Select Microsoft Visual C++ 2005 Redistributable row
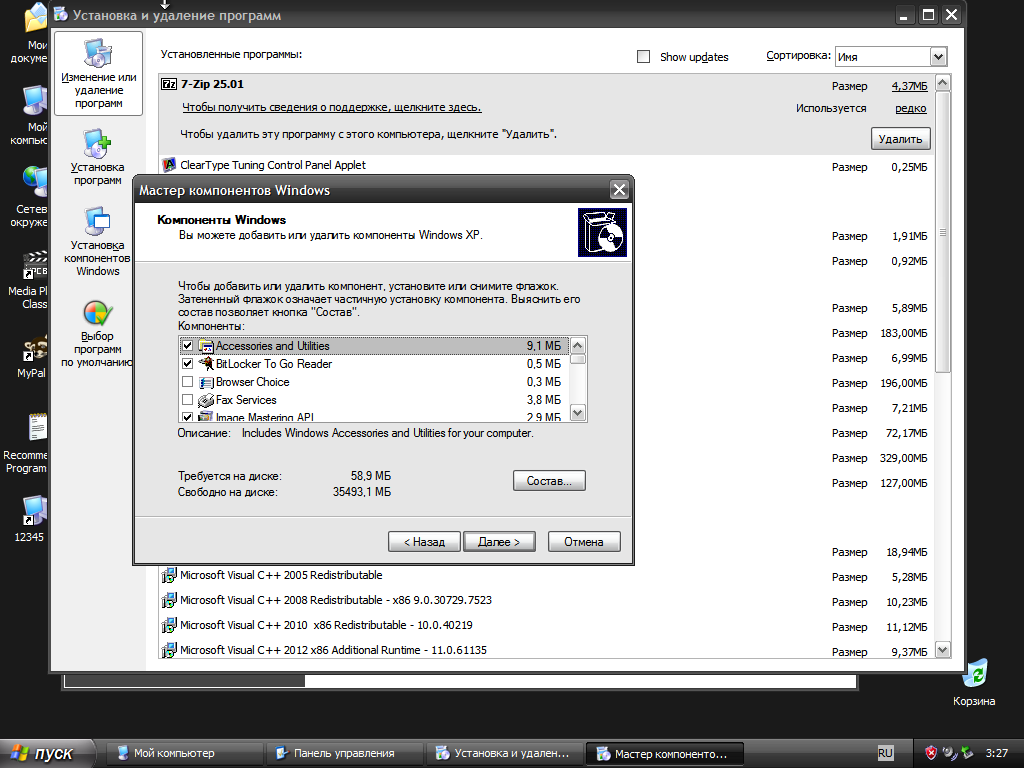 tap(547, 575)
